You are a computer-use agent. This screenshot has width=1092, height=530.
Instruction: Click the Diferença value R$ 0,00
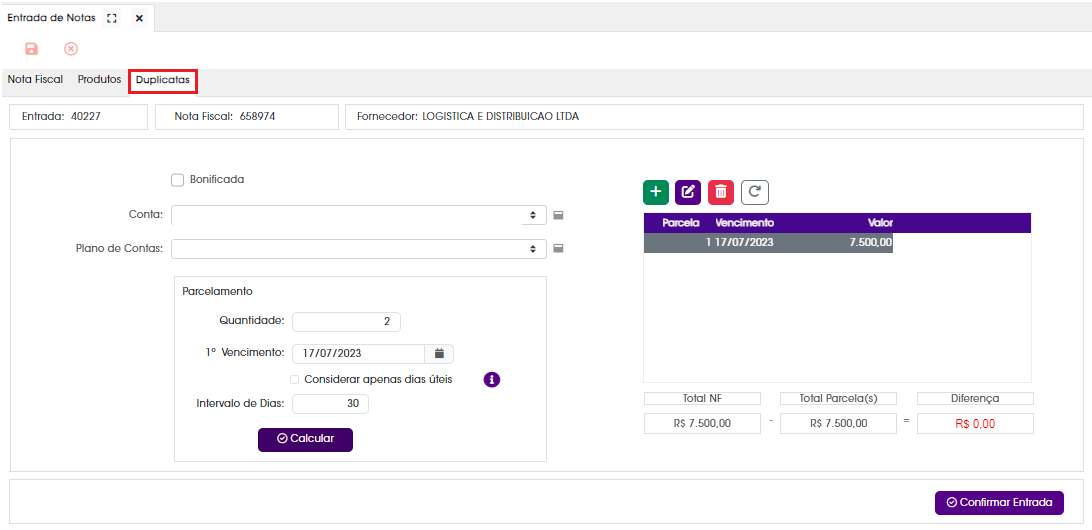click(975, 423)
